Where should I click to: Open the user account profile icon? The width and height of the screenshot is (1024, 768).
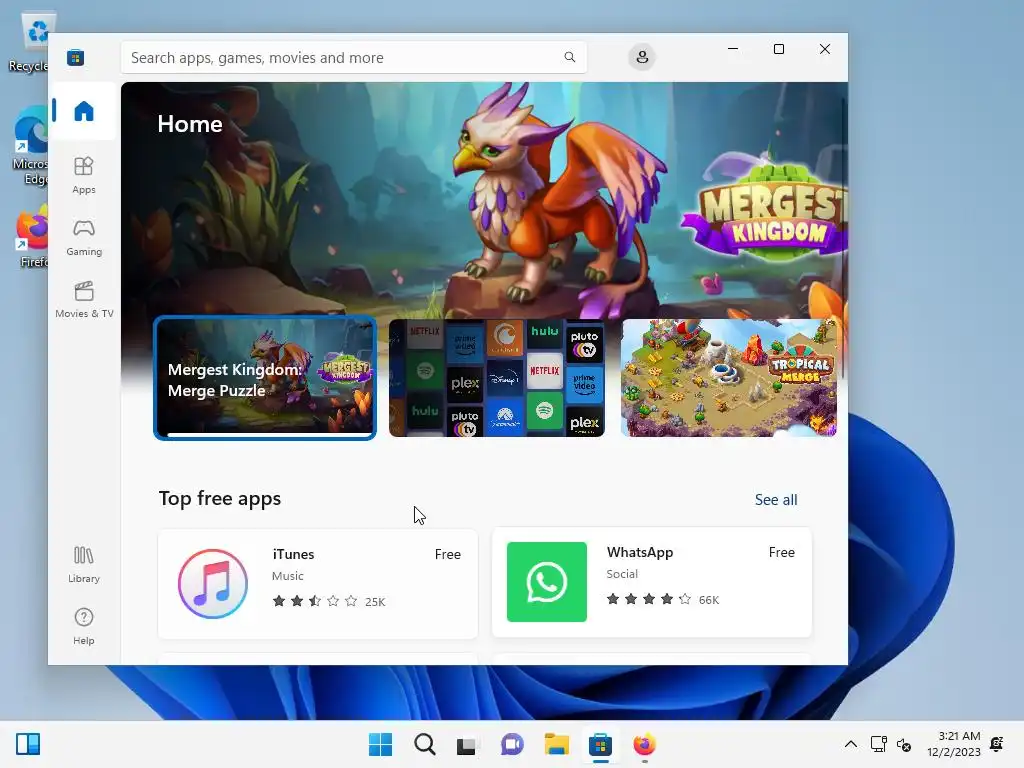[x=642, y=57]
